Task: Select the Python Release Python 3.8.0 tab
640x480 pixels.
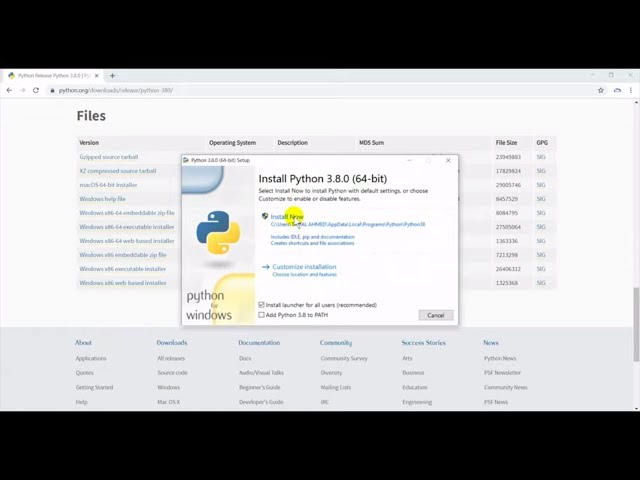Action: (53, 76)
